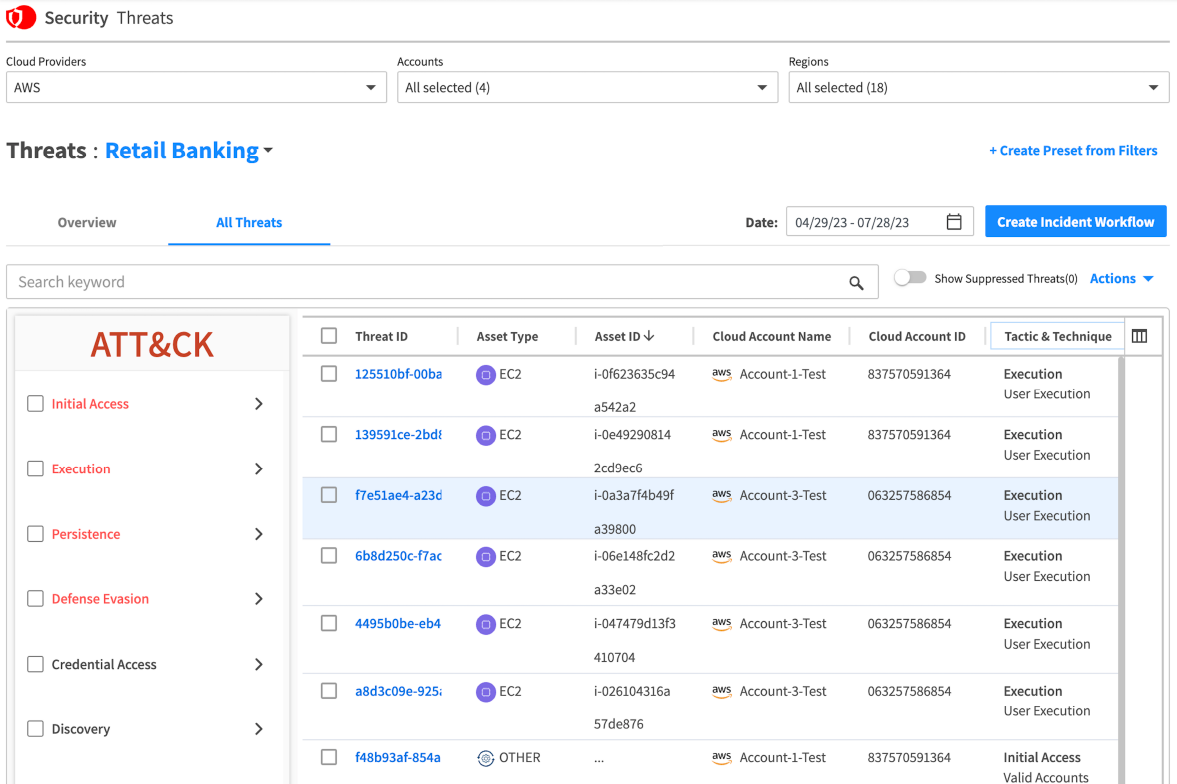Viewport: 1177px width, 784px height.
Task: Click Create Incident Workflow button
Action: pos(1076,222)
